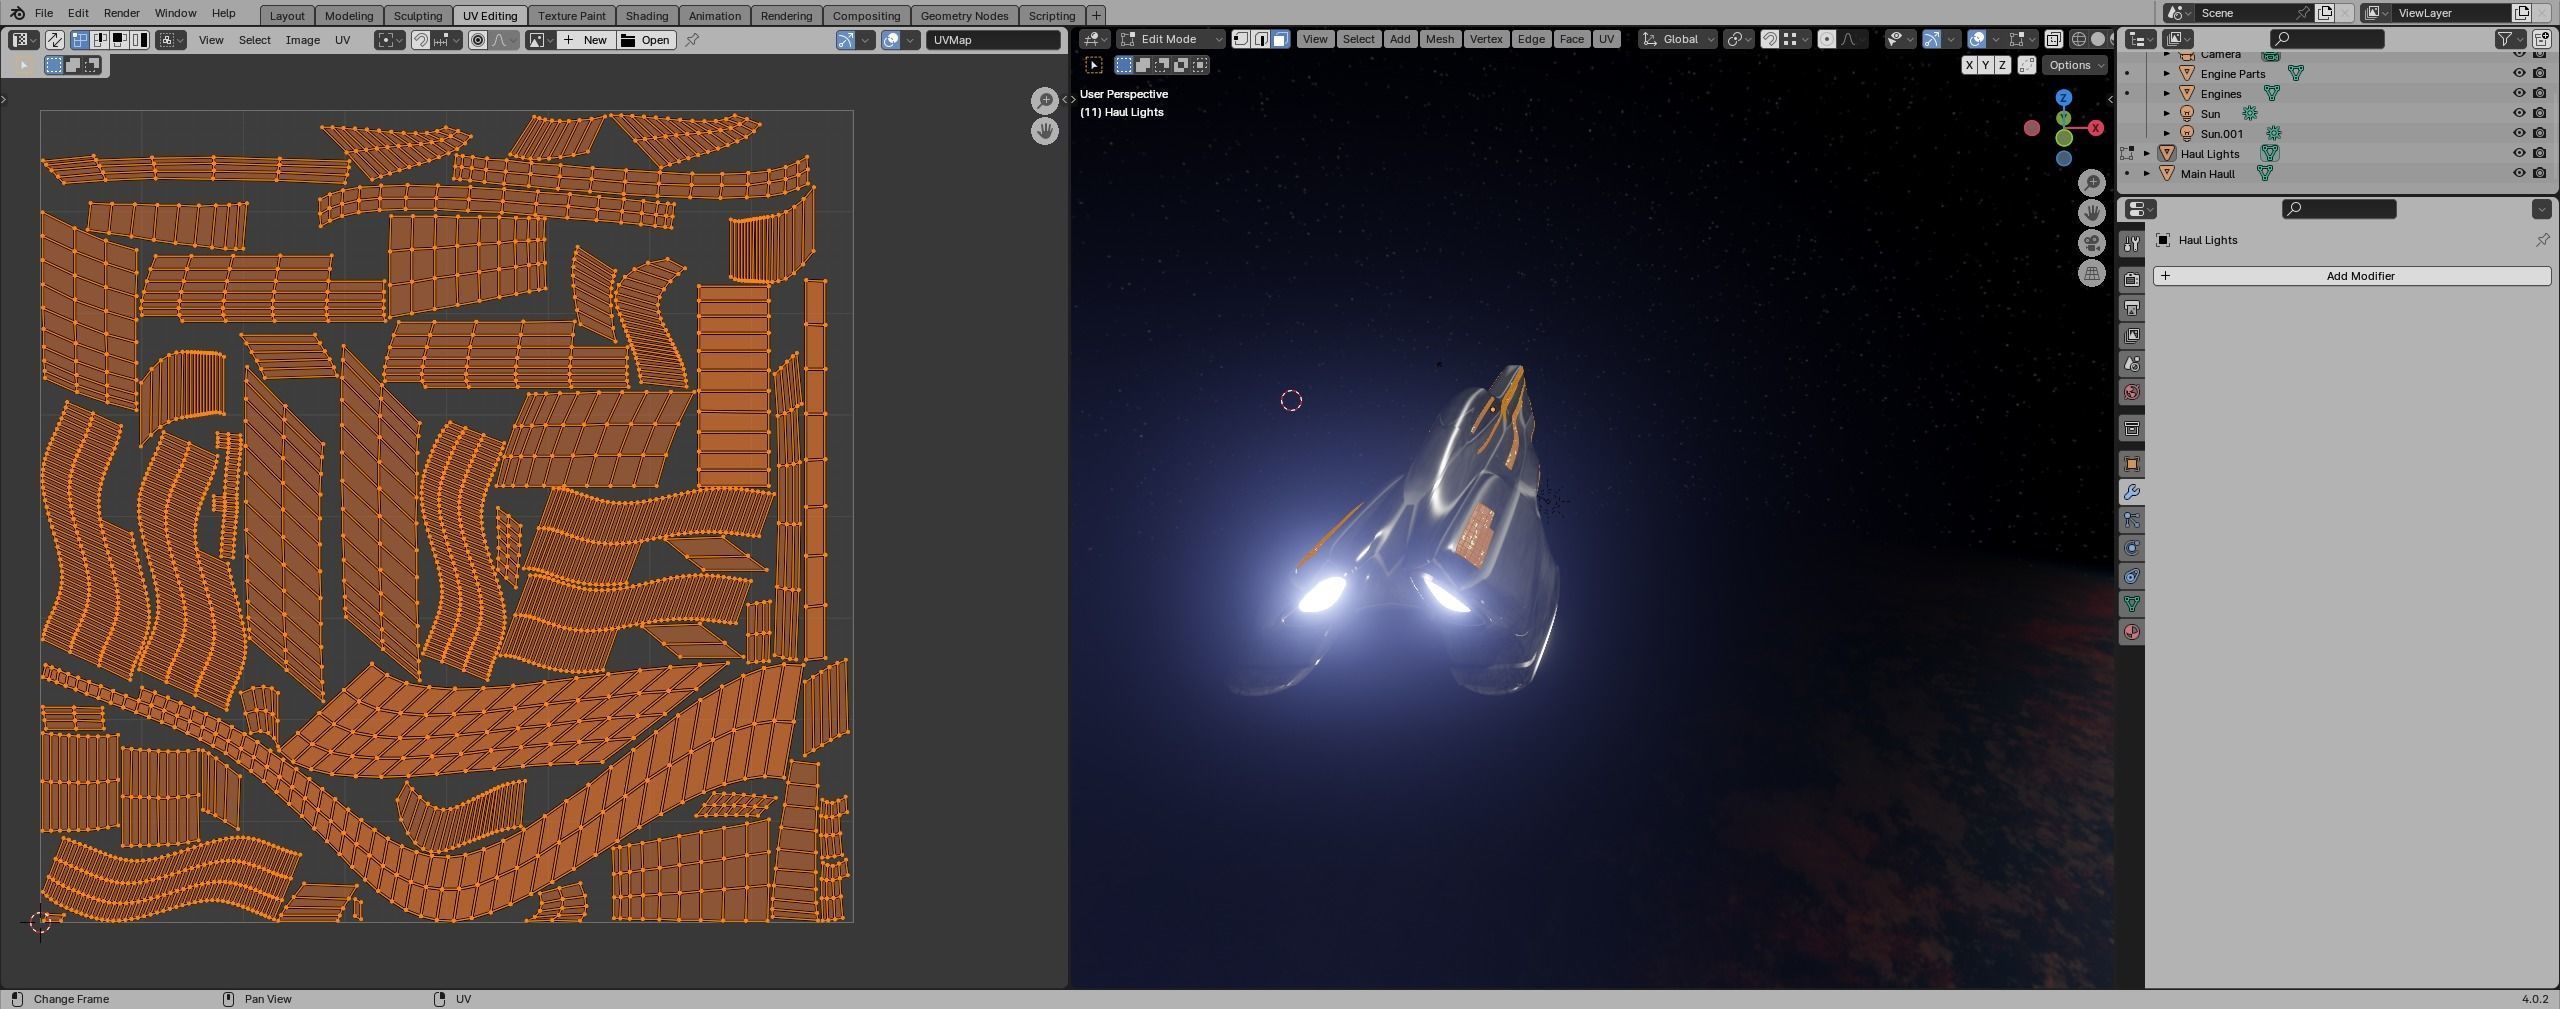
Task: Click New image button in UV editor
Action: coord(586,40)
